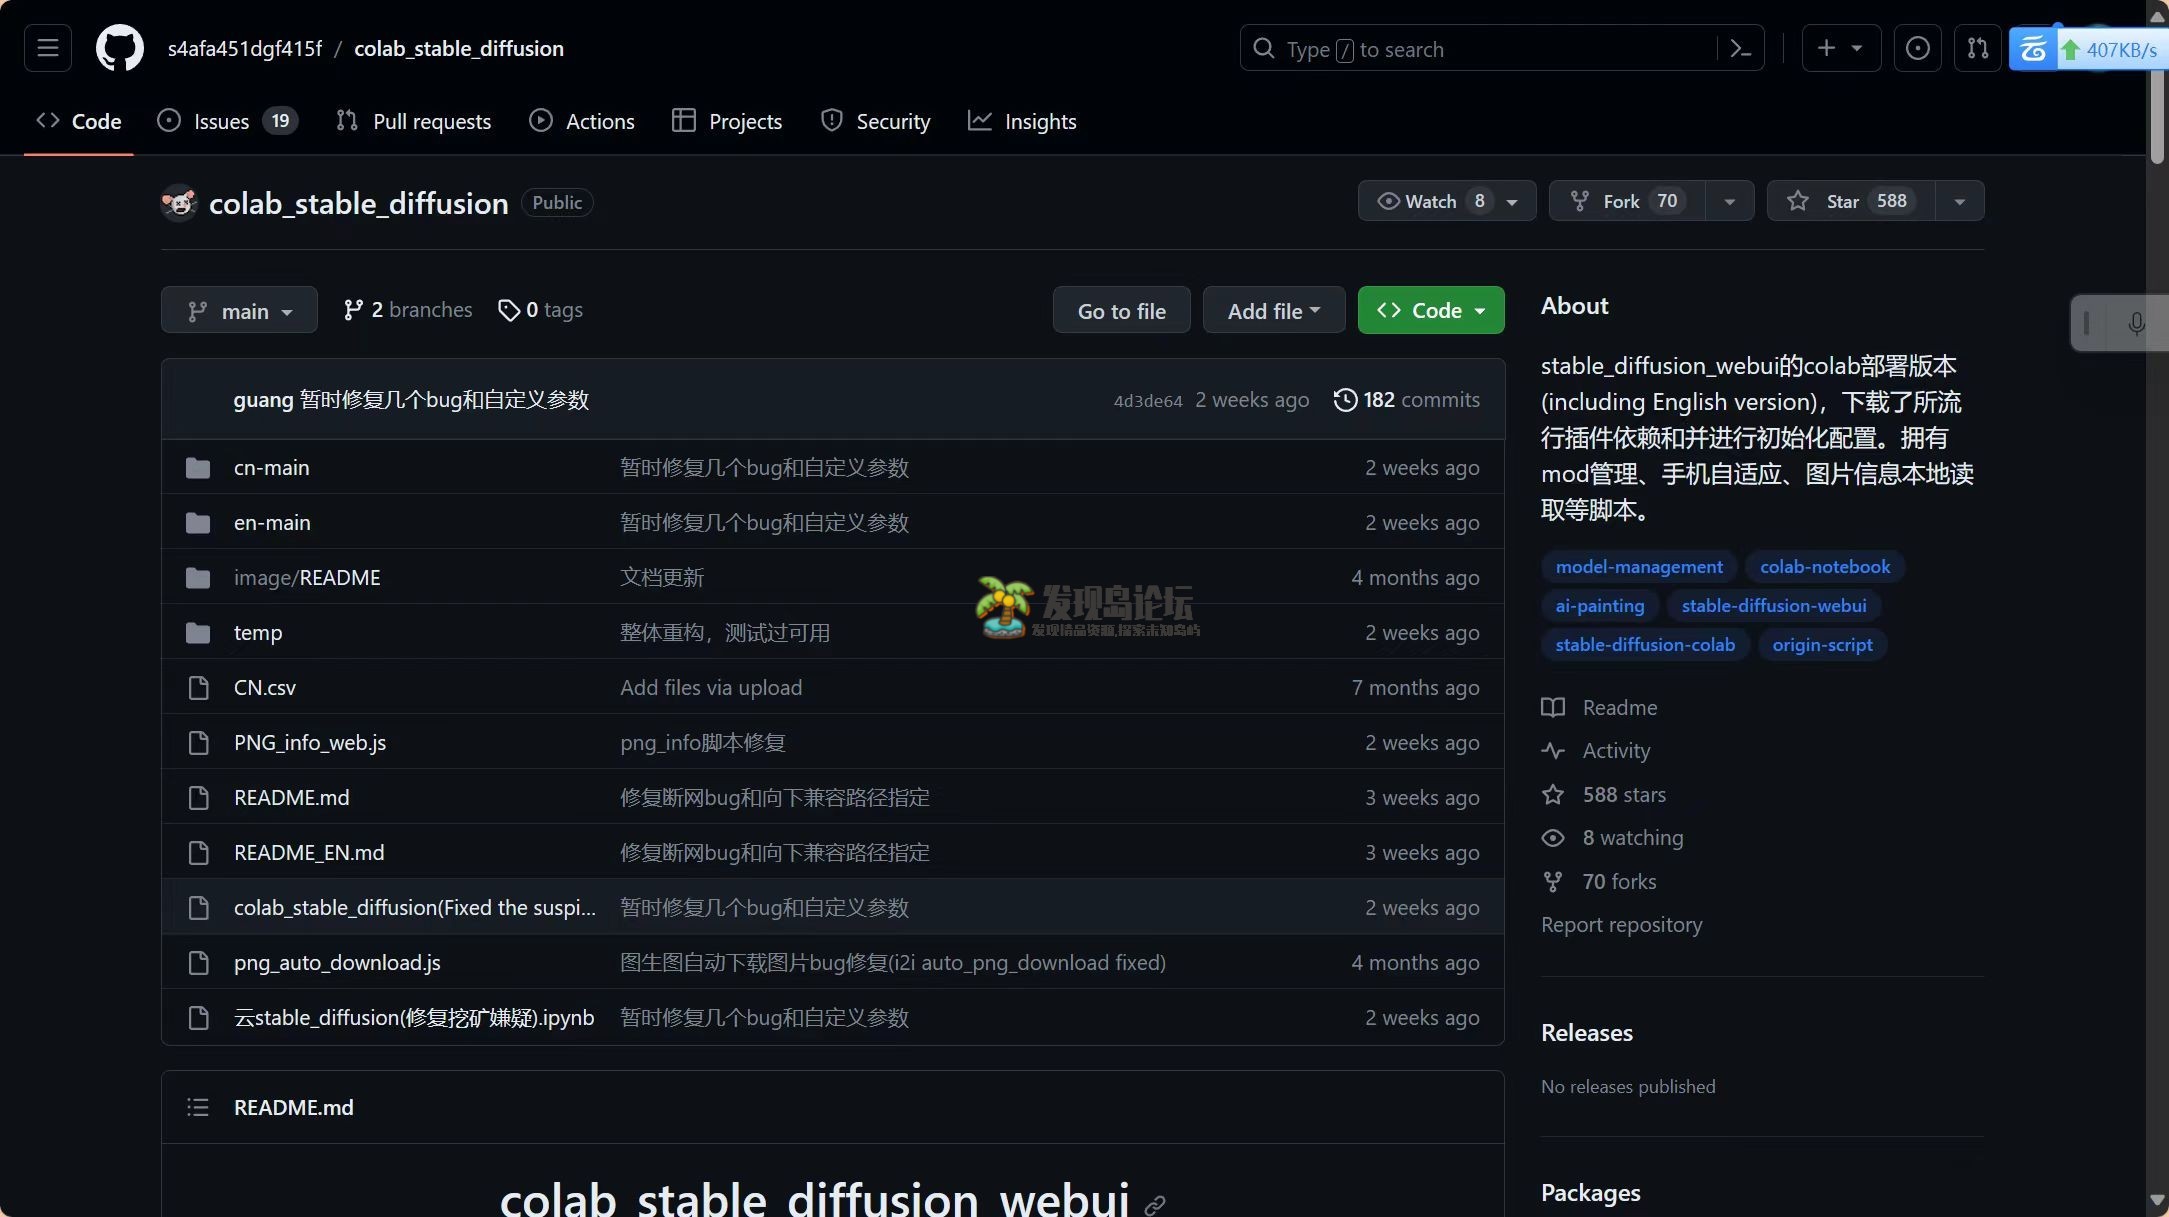This screenshot has height=1217, width=2169.
Task: Click the stable-diffusion-colab topic tag
Action: [x=1645, y=645]
